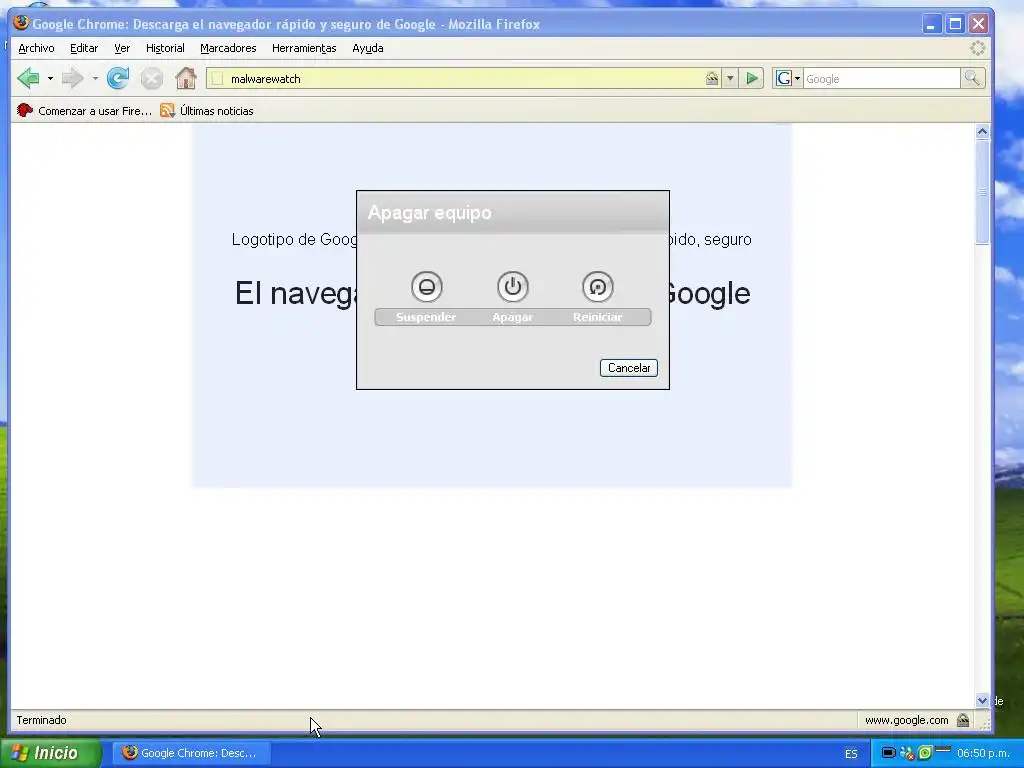
Task: Open the Editar menu
Action: (x=84, y=48)
